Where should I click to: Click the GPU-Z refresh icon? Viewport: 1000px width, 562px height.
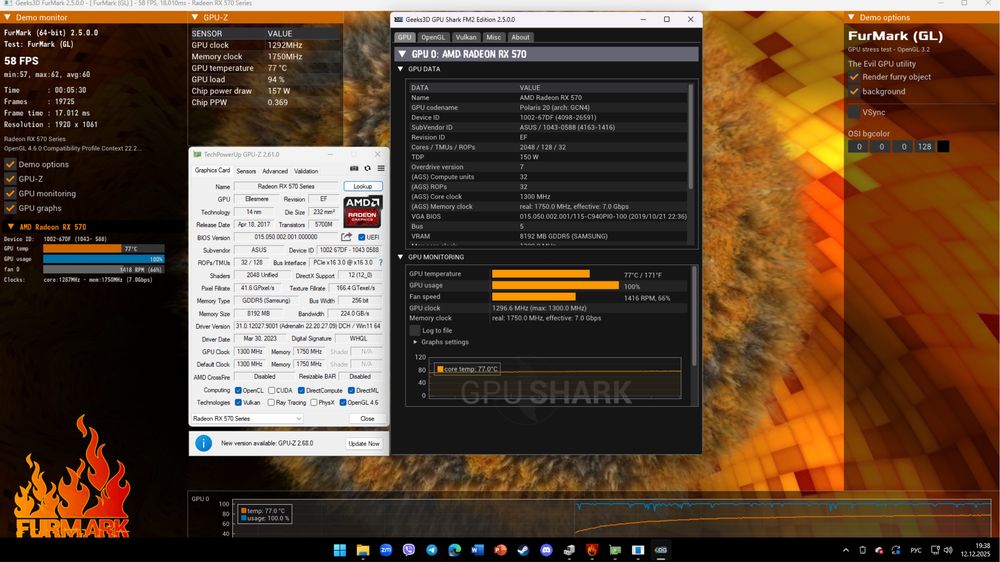tap(367, 168)
